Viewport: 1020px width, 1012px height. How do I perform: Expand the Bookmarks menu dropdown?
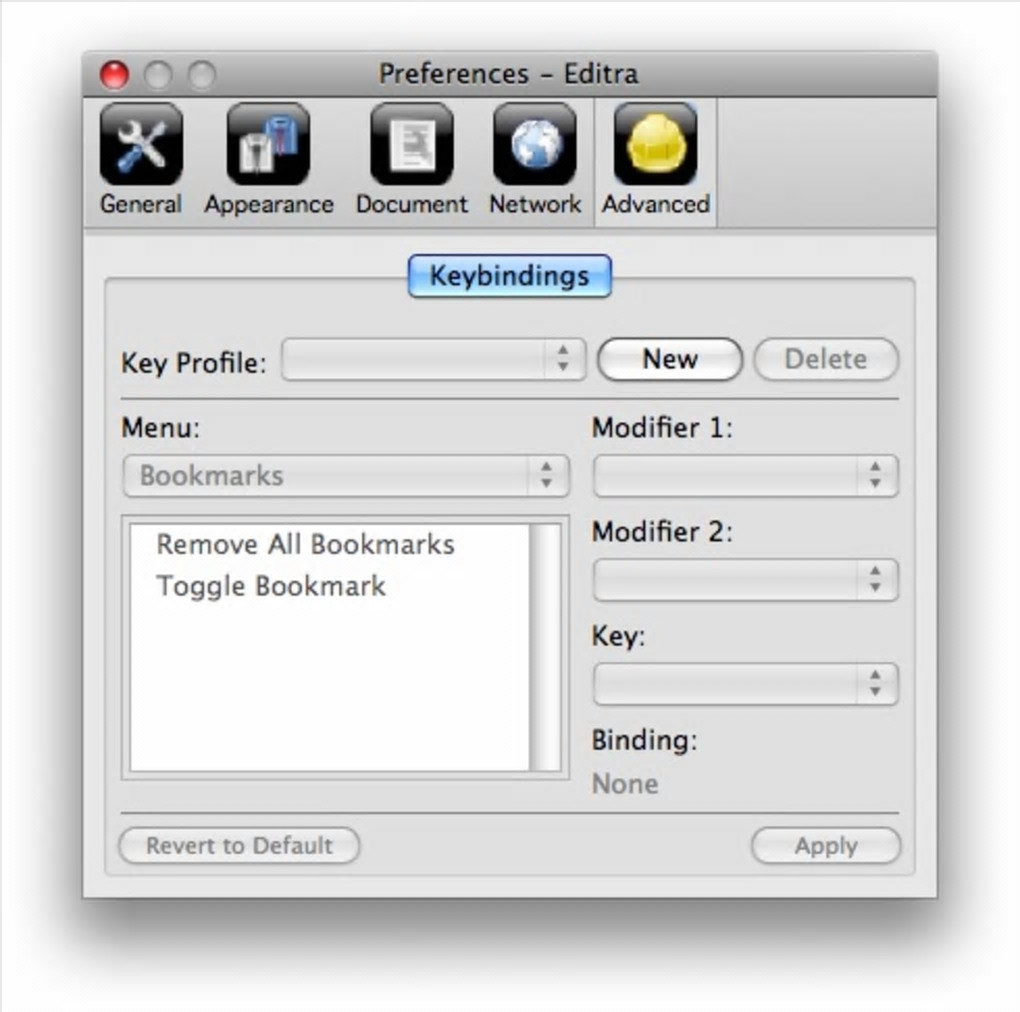(346, 475)
